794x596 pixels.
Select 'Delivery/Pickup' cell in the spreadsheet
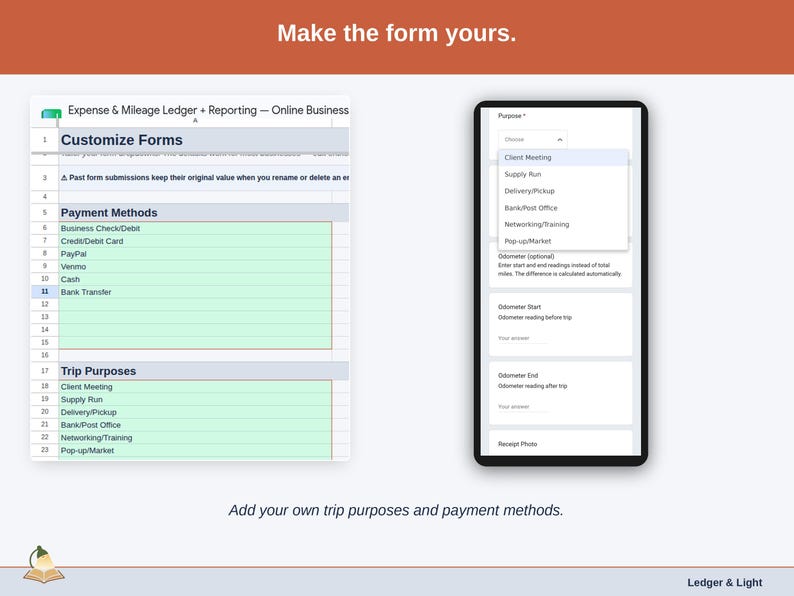pyautogui.click(x=195, y=412)
